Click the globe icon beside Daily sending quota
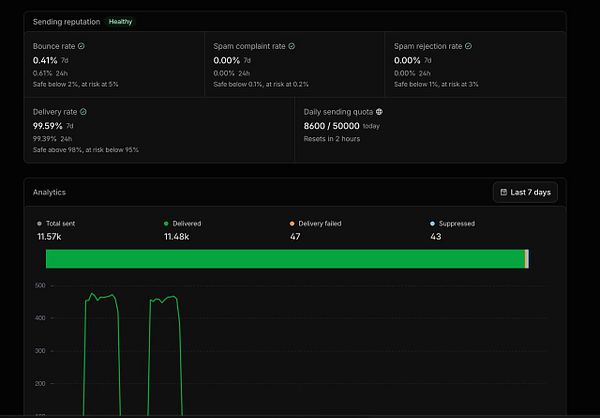 [x=379, y=112]
